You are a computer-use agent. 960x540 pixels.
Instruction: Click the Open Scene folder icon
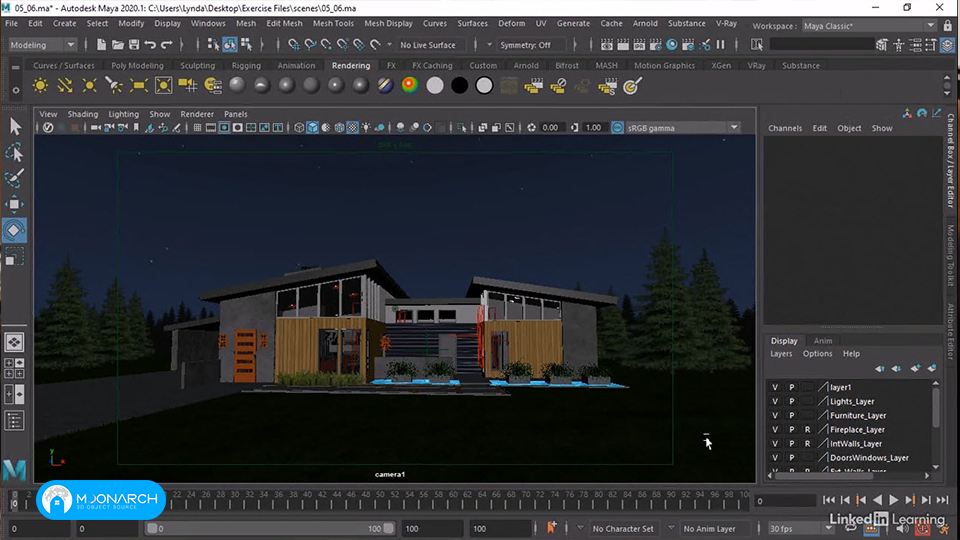coord(118,45)
